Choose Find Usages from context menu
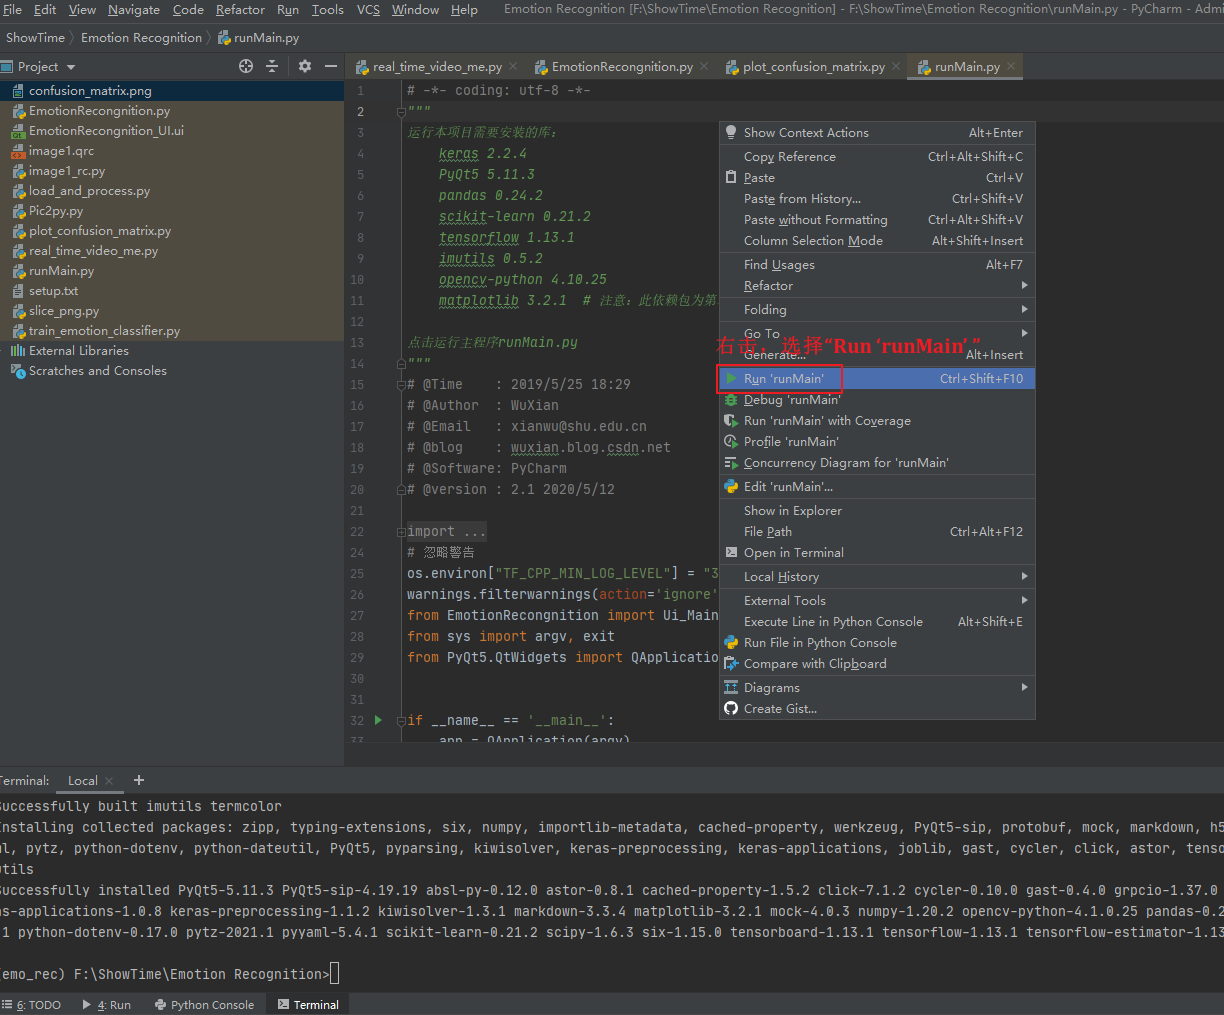The height and width of the screenshot is (1015, 1224). [x=877, y=265]
